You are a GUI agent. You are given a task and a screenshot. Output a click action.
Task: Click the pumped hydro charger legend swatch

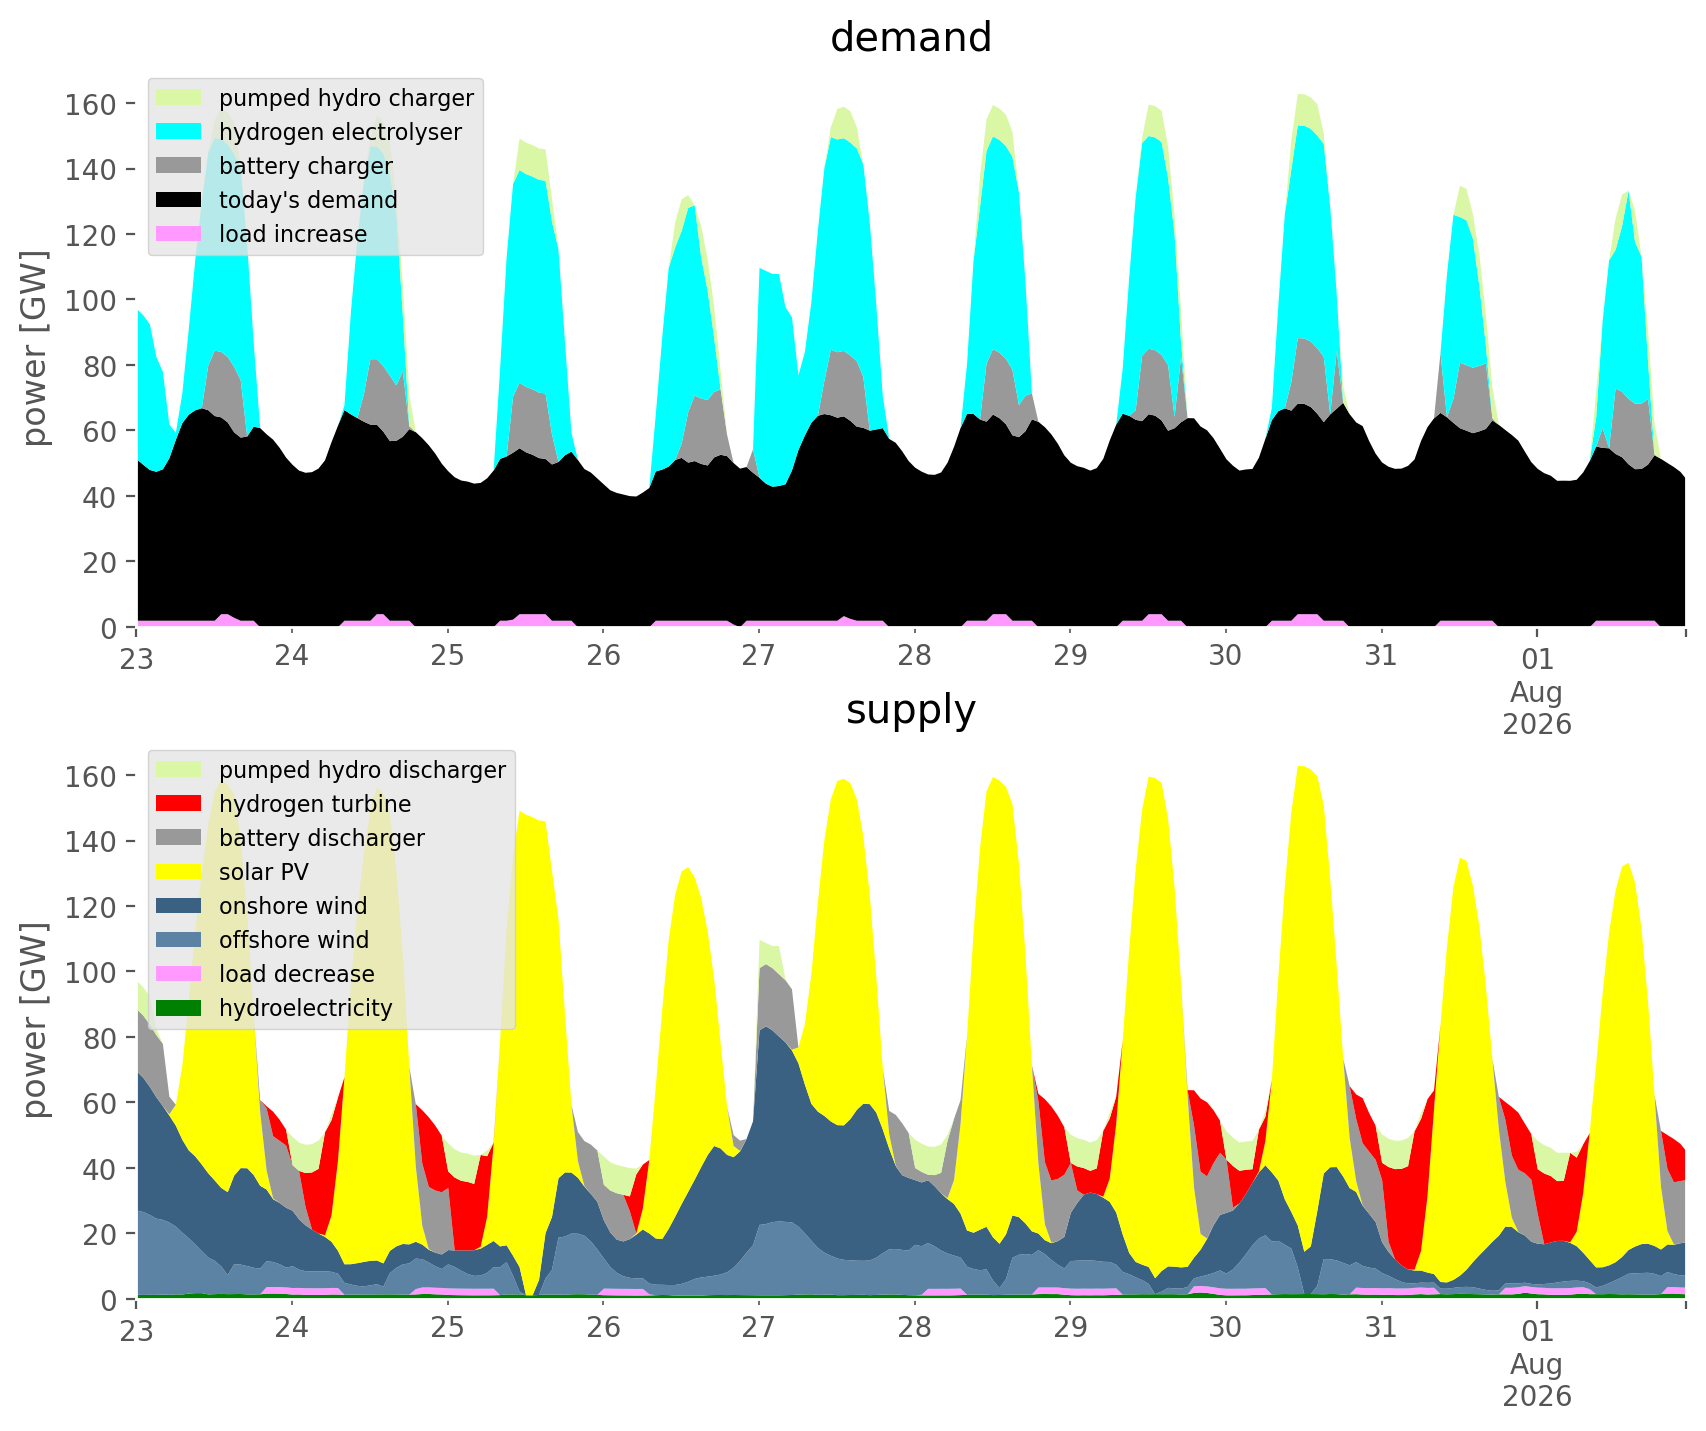181,97
